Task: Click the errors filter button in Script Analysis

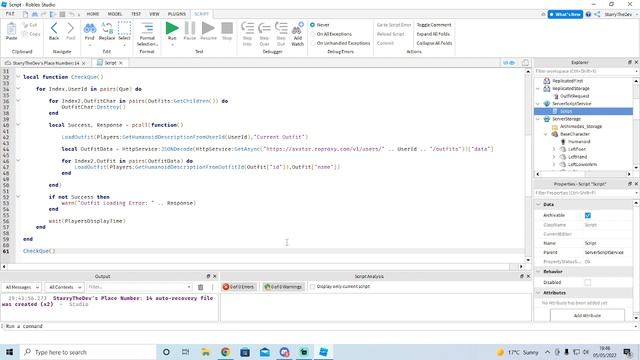Action: coord(239,287)
